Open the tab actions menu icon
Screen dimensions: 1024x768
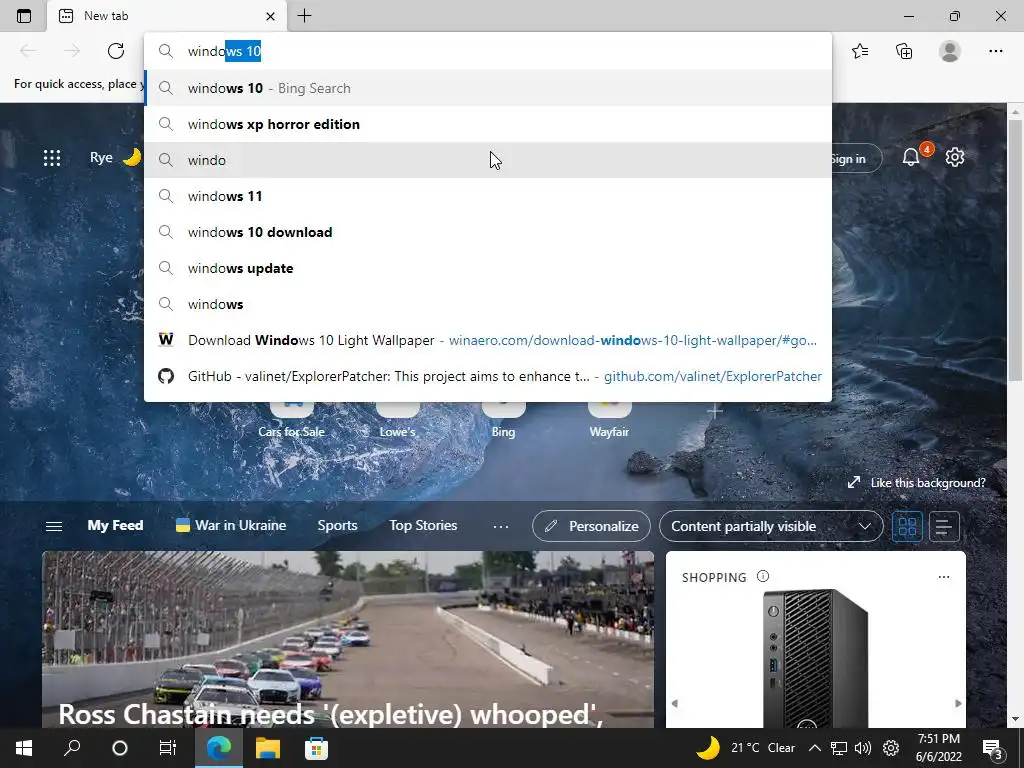pyautogui.click(x=24, y=16)
